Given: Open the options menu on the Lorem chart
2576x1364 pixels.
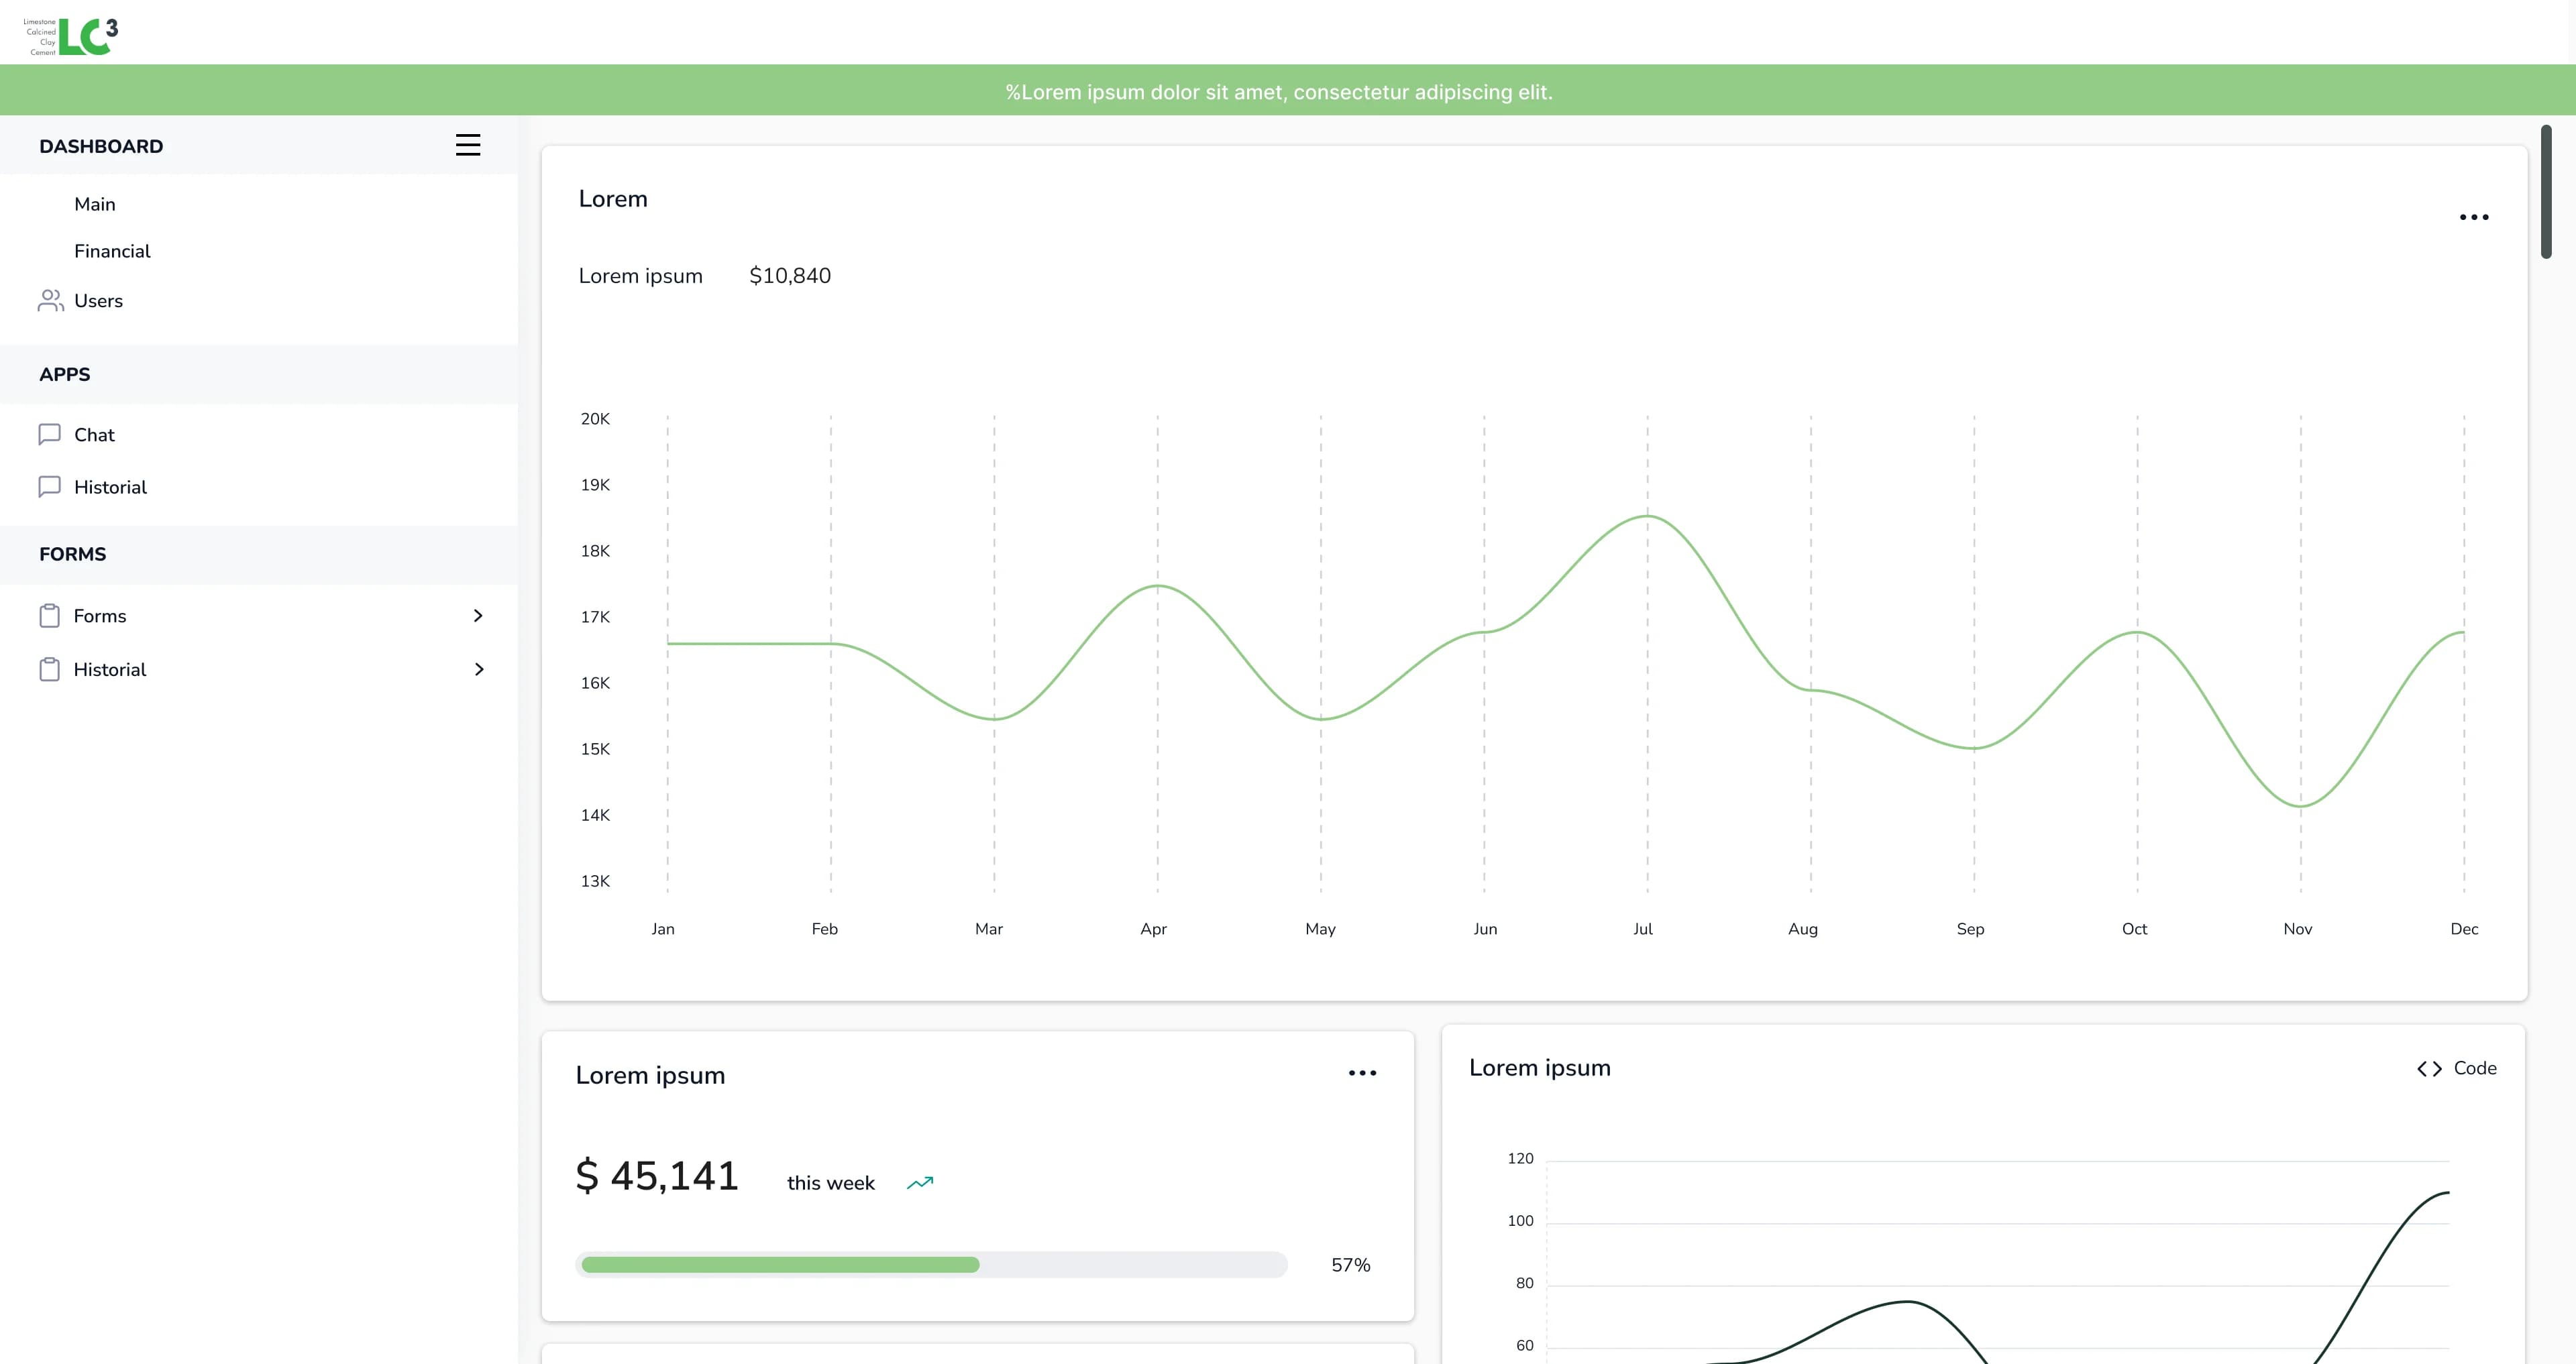Looking at the screenshot, I should pyautogui.click(x=2474, y=217).
